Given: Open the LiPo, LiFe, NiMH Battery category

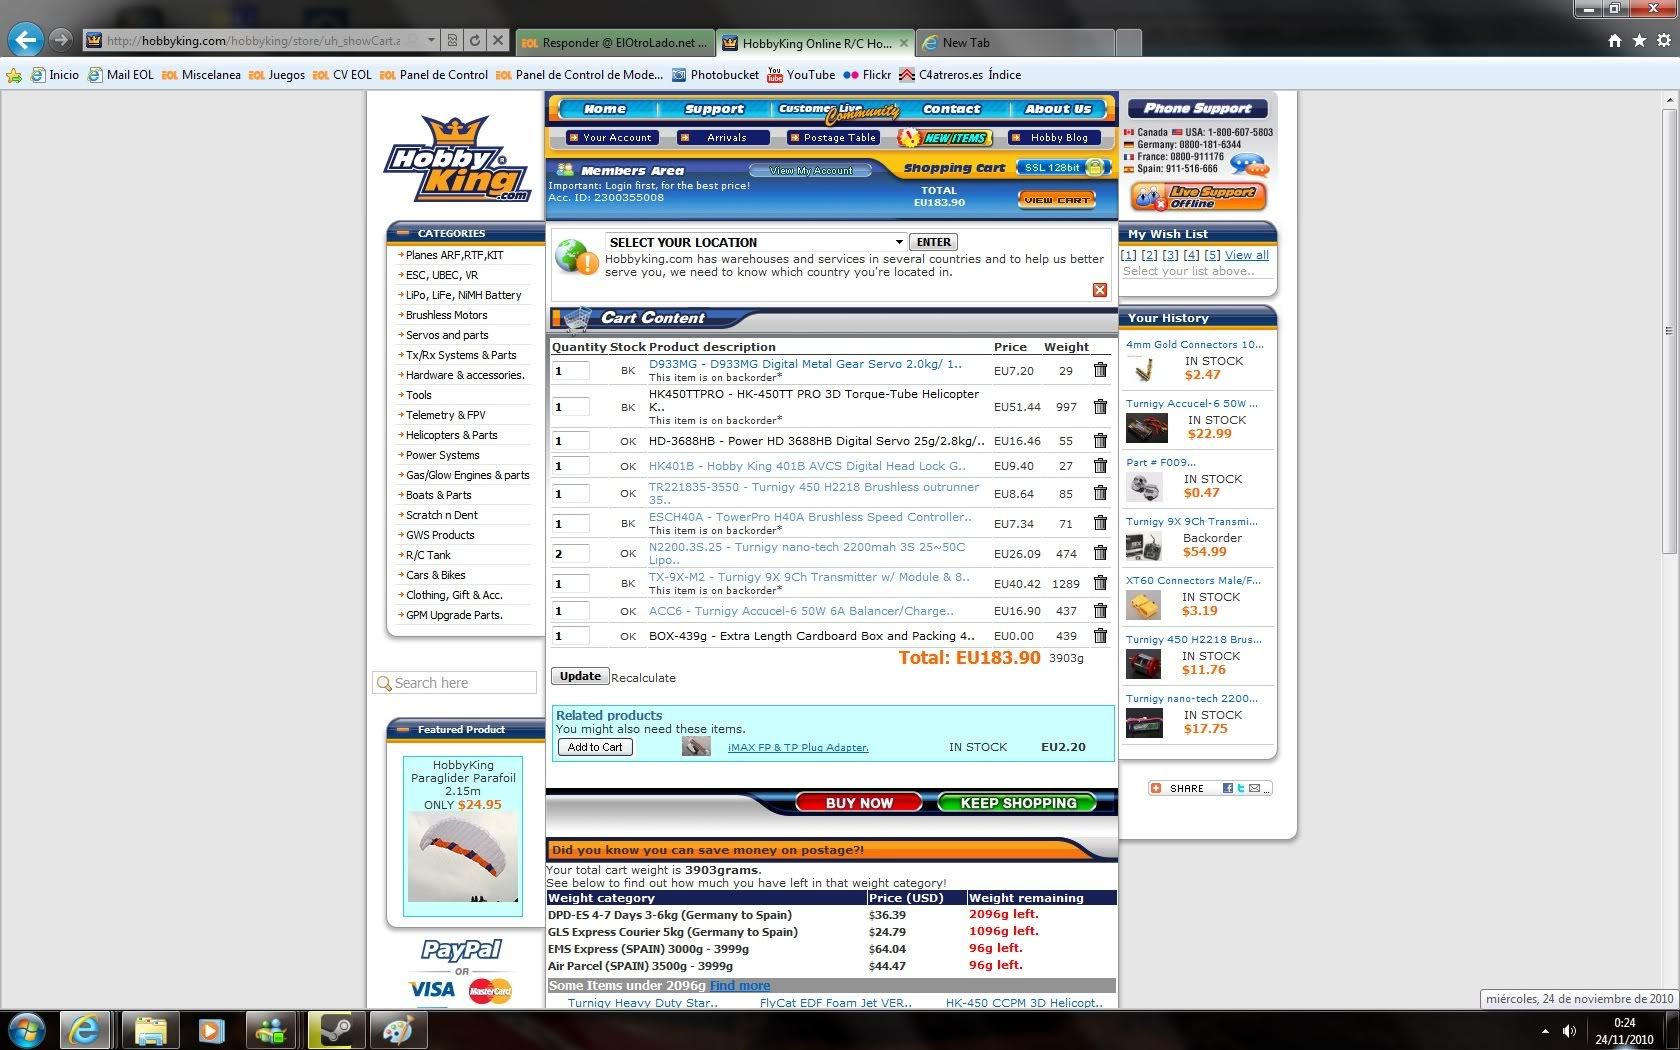Looking at the screenshot, I should point(463,295).
